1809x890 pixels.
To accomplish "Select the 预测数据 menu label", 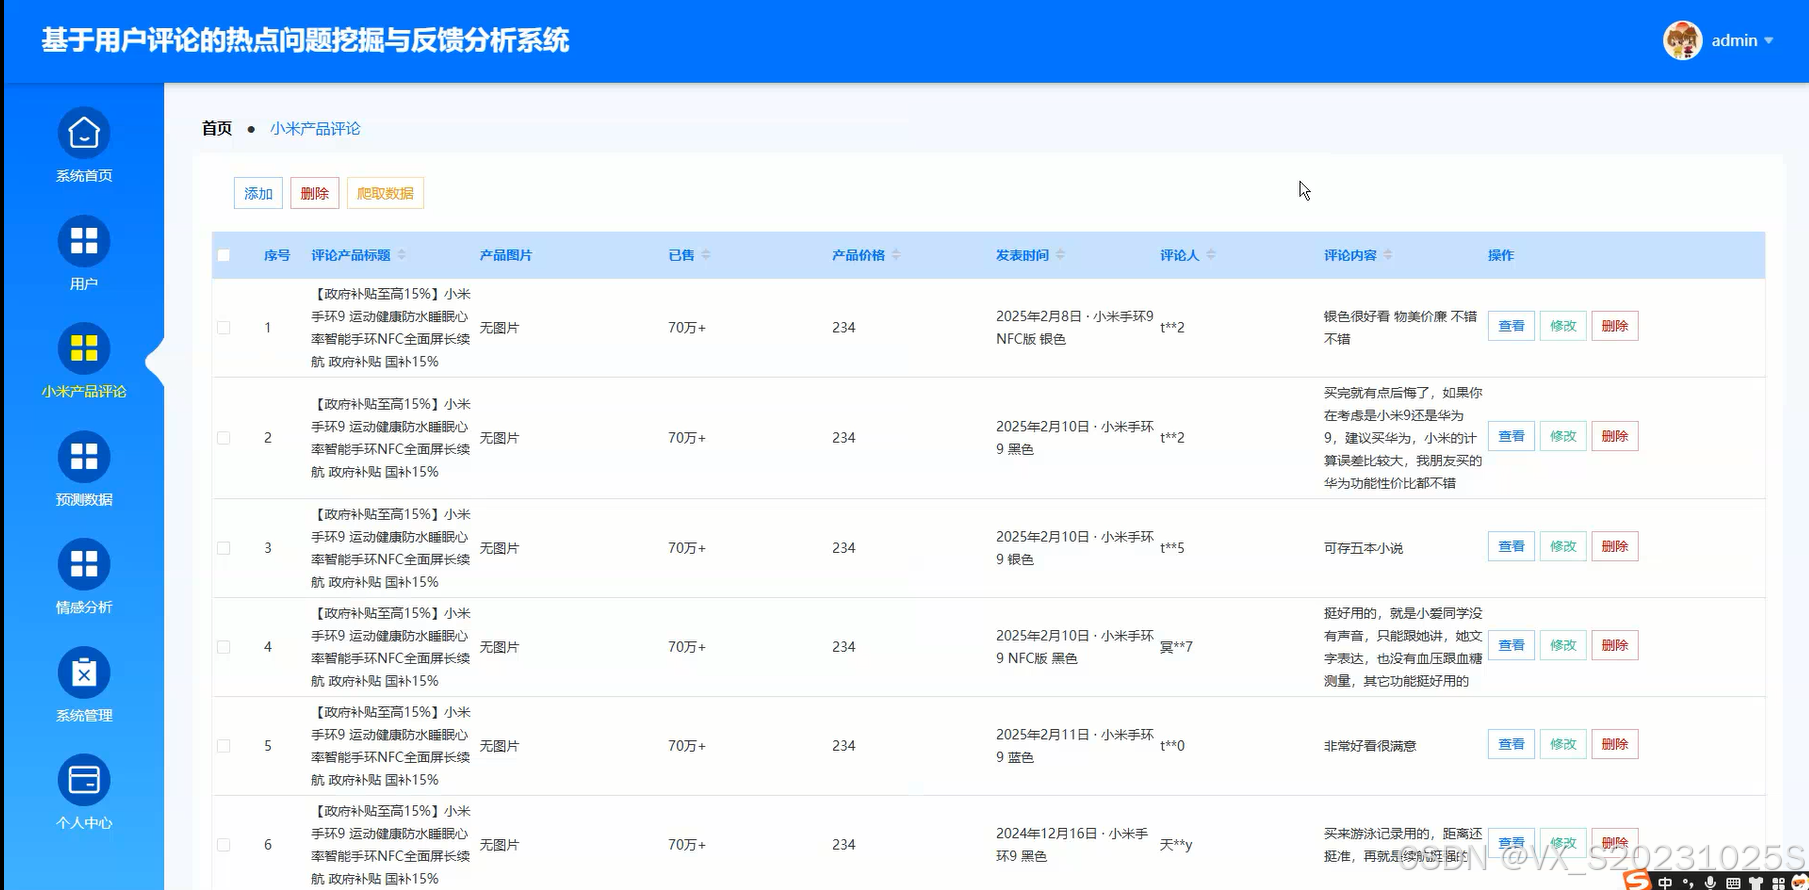I will [x=84, y=500].
